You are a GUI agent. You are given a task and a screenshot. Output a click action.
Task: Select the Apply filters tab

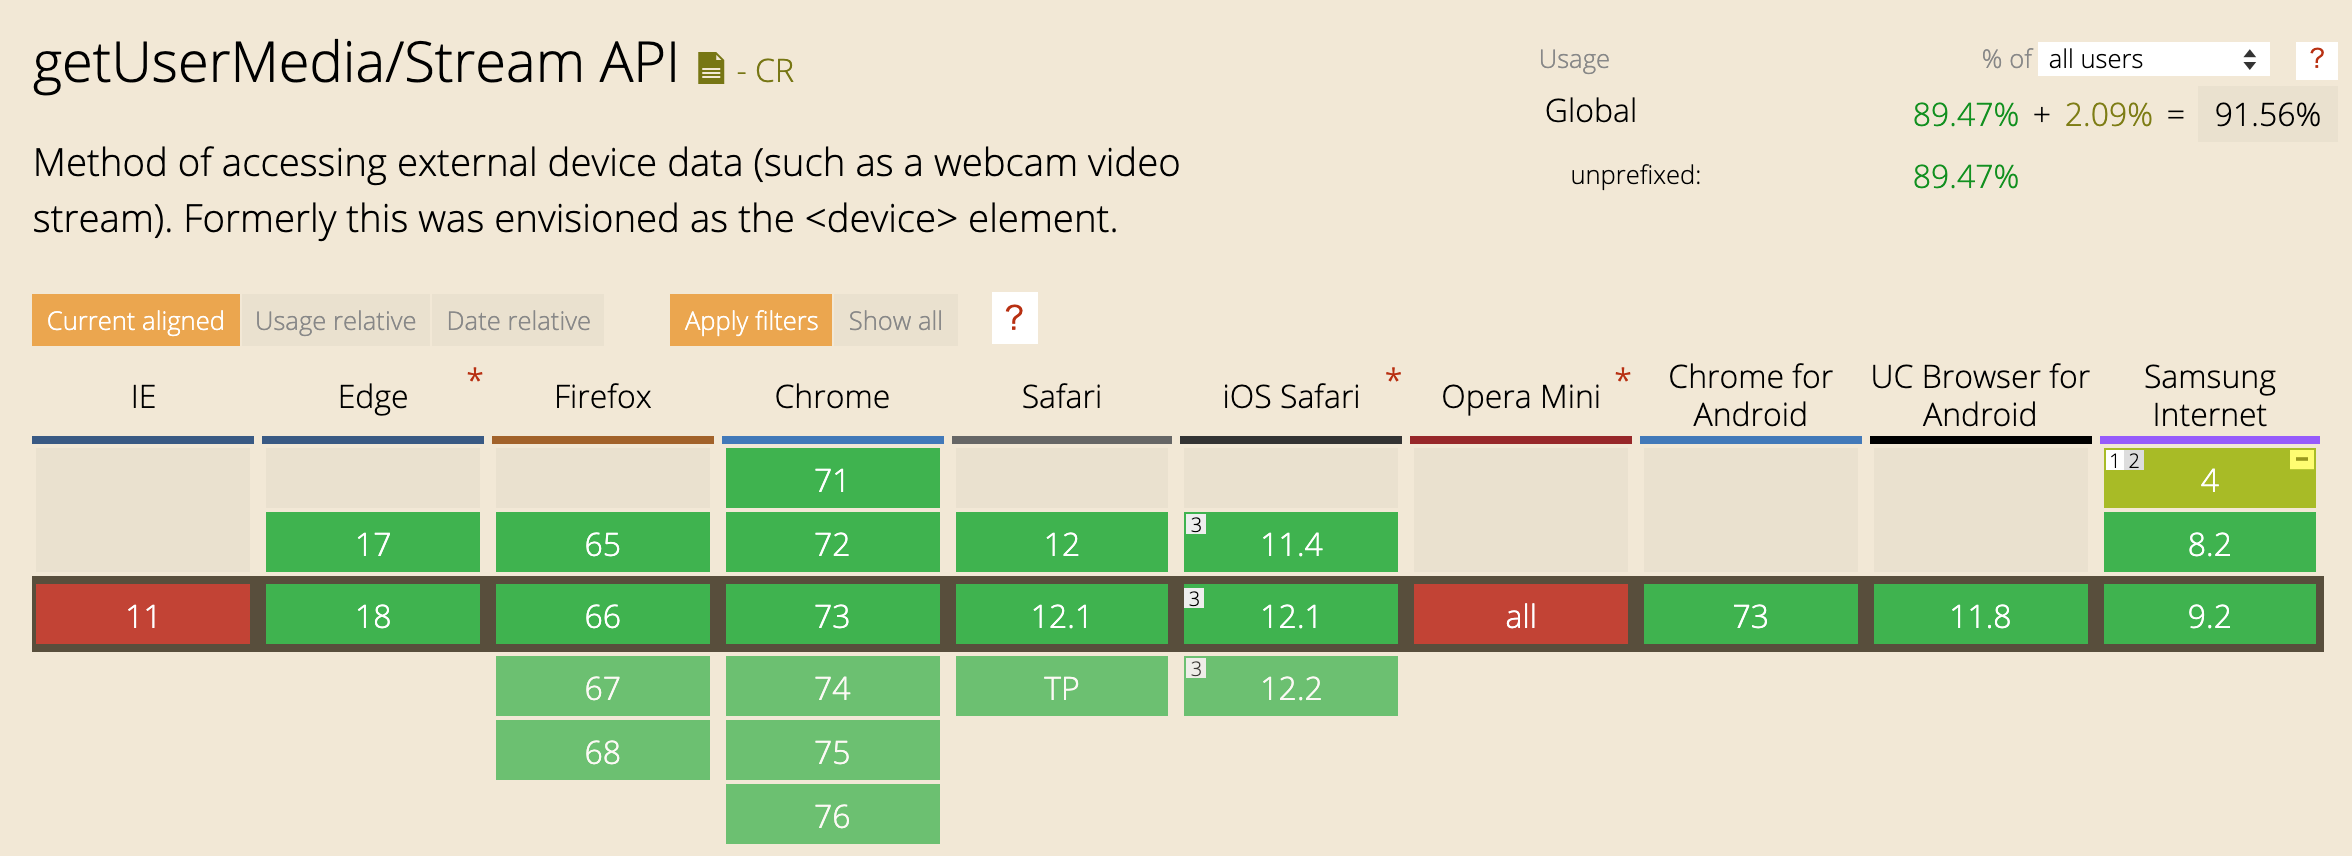[751, 320]
